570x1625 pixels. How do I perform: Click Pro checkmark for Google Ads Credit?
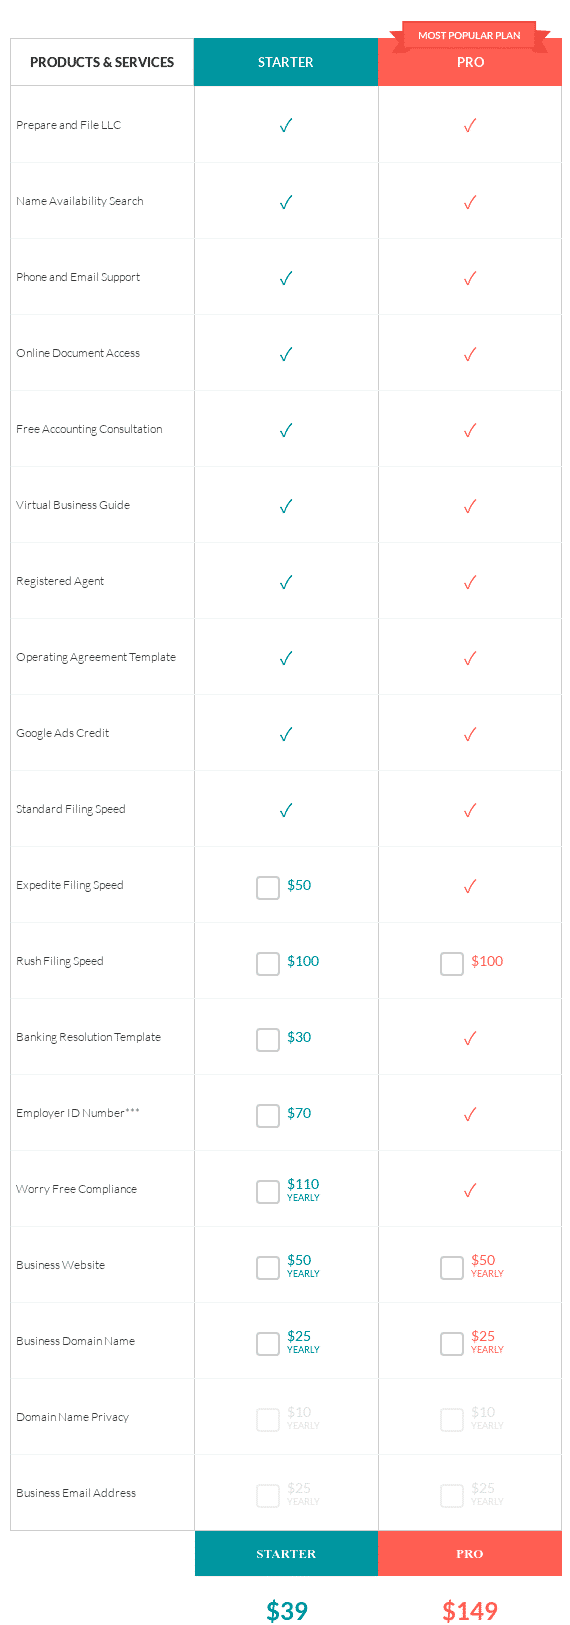click(470, 733)
